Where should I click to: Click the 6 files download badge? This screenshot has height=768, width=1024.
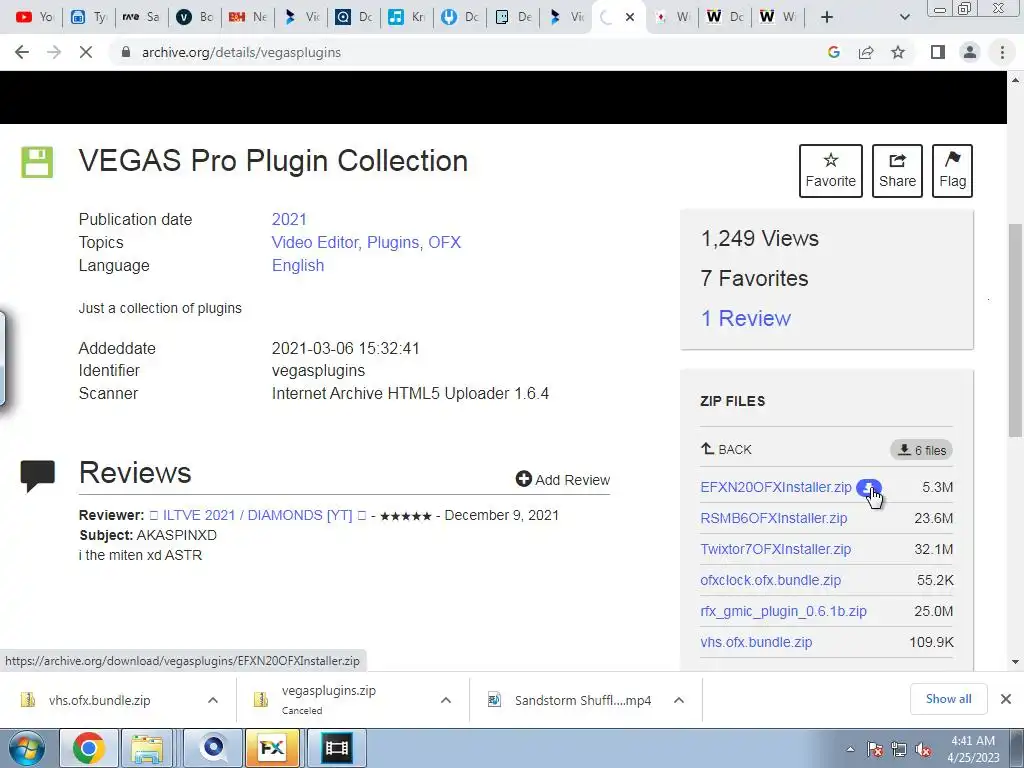[x=921, y=450]
